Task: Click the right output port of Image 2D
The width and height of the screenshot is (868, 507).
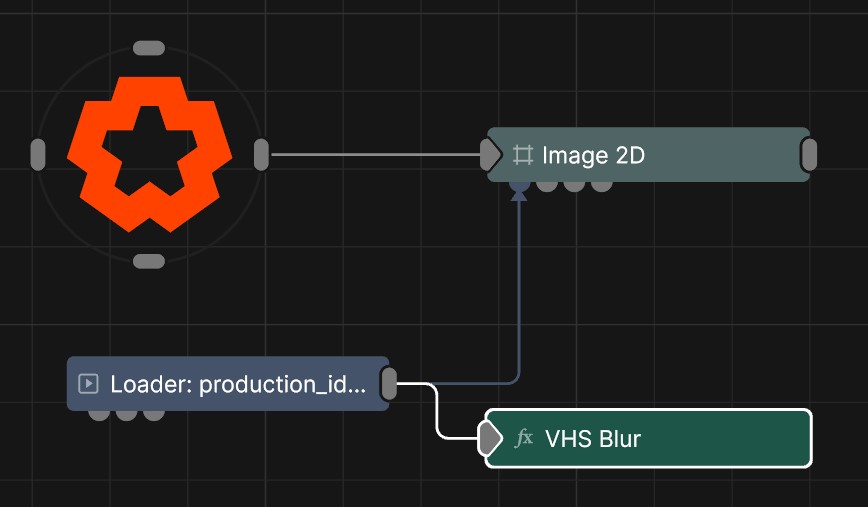Action: tap(809, 155)
